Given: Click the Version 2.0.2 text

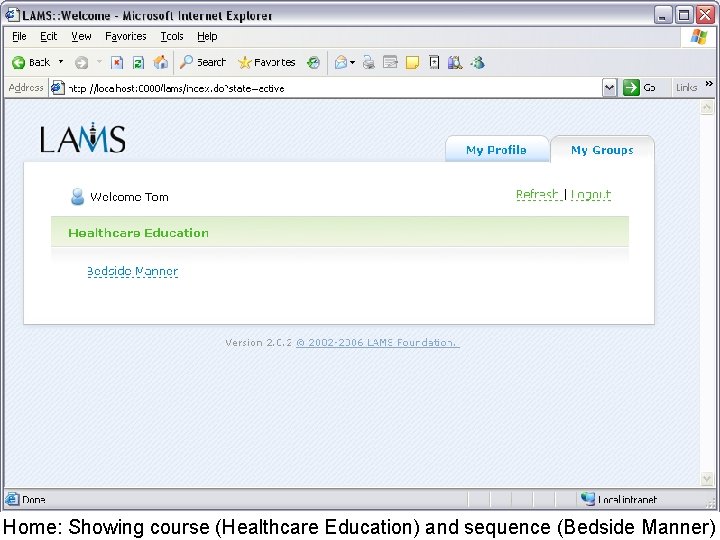Looking at the screenshot, I should [259, 343].
